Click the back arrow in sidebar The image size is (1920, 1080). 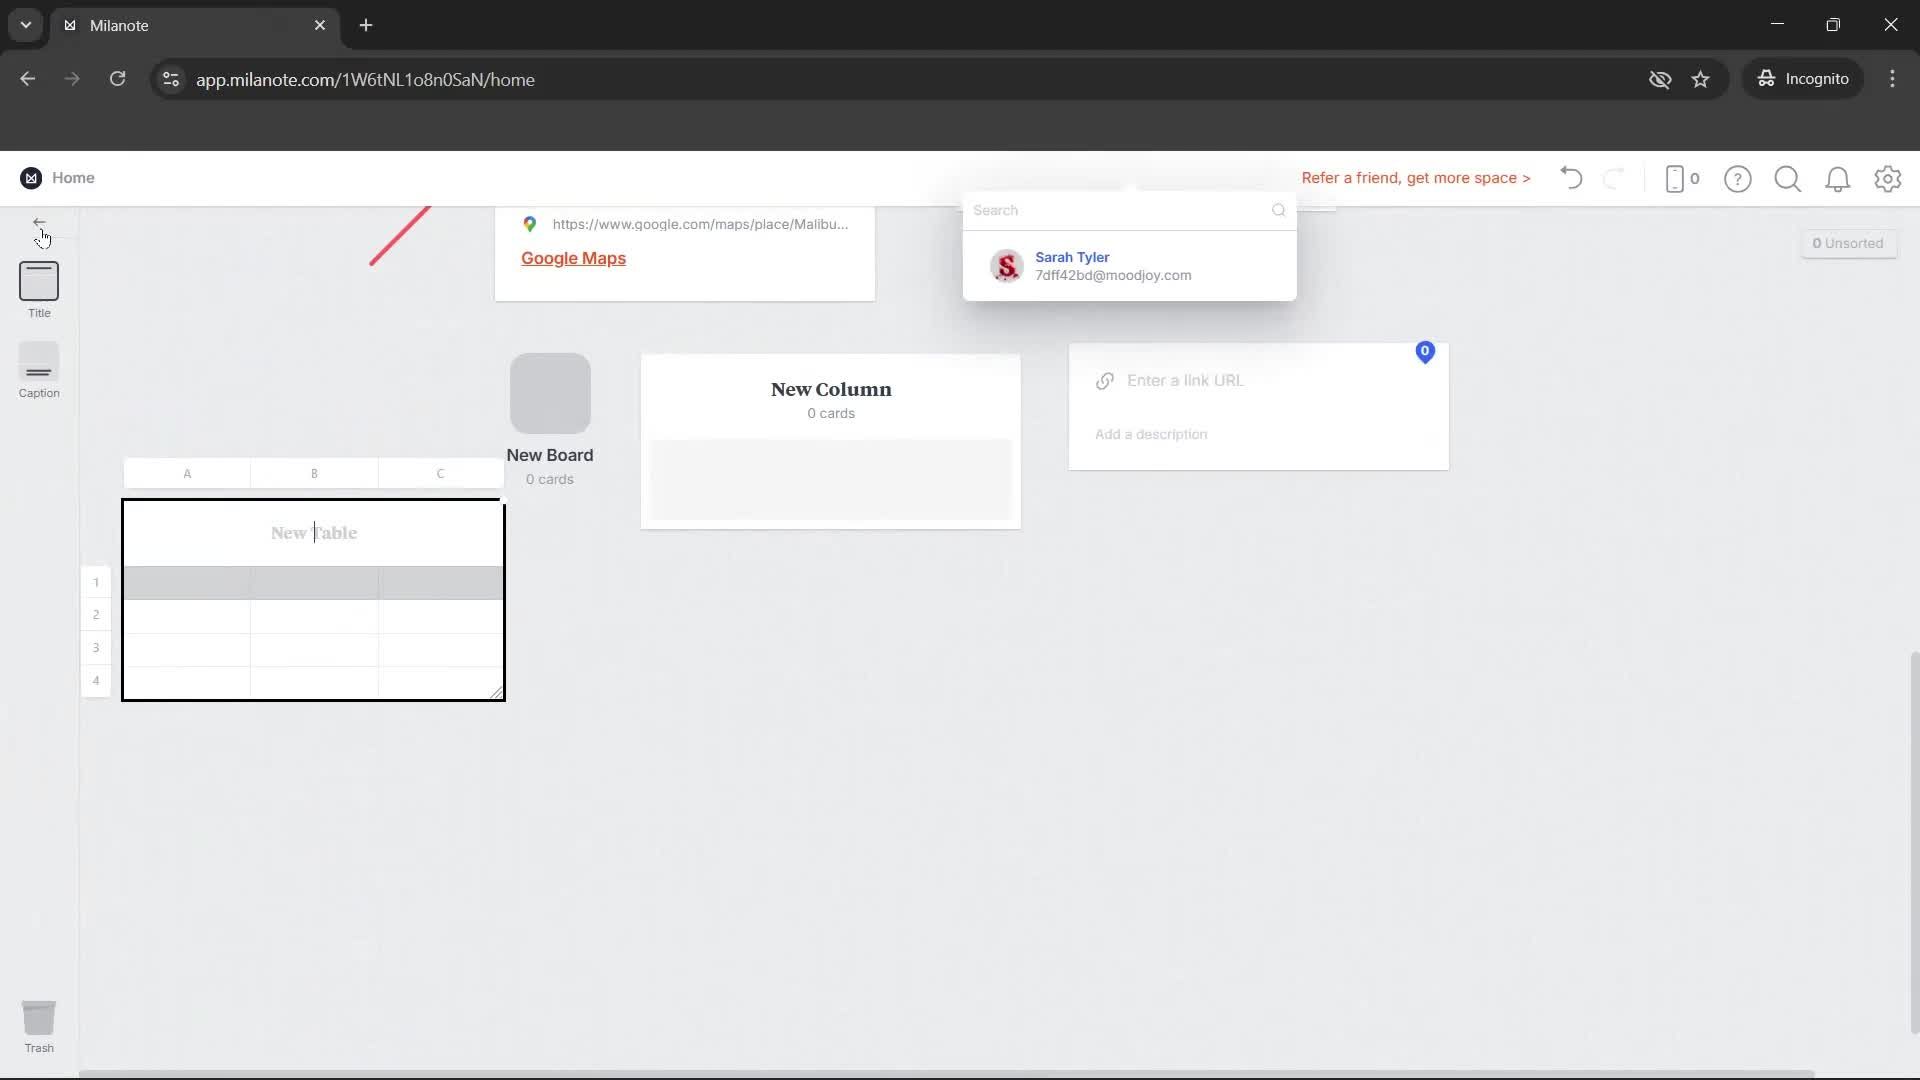(40, 222)
